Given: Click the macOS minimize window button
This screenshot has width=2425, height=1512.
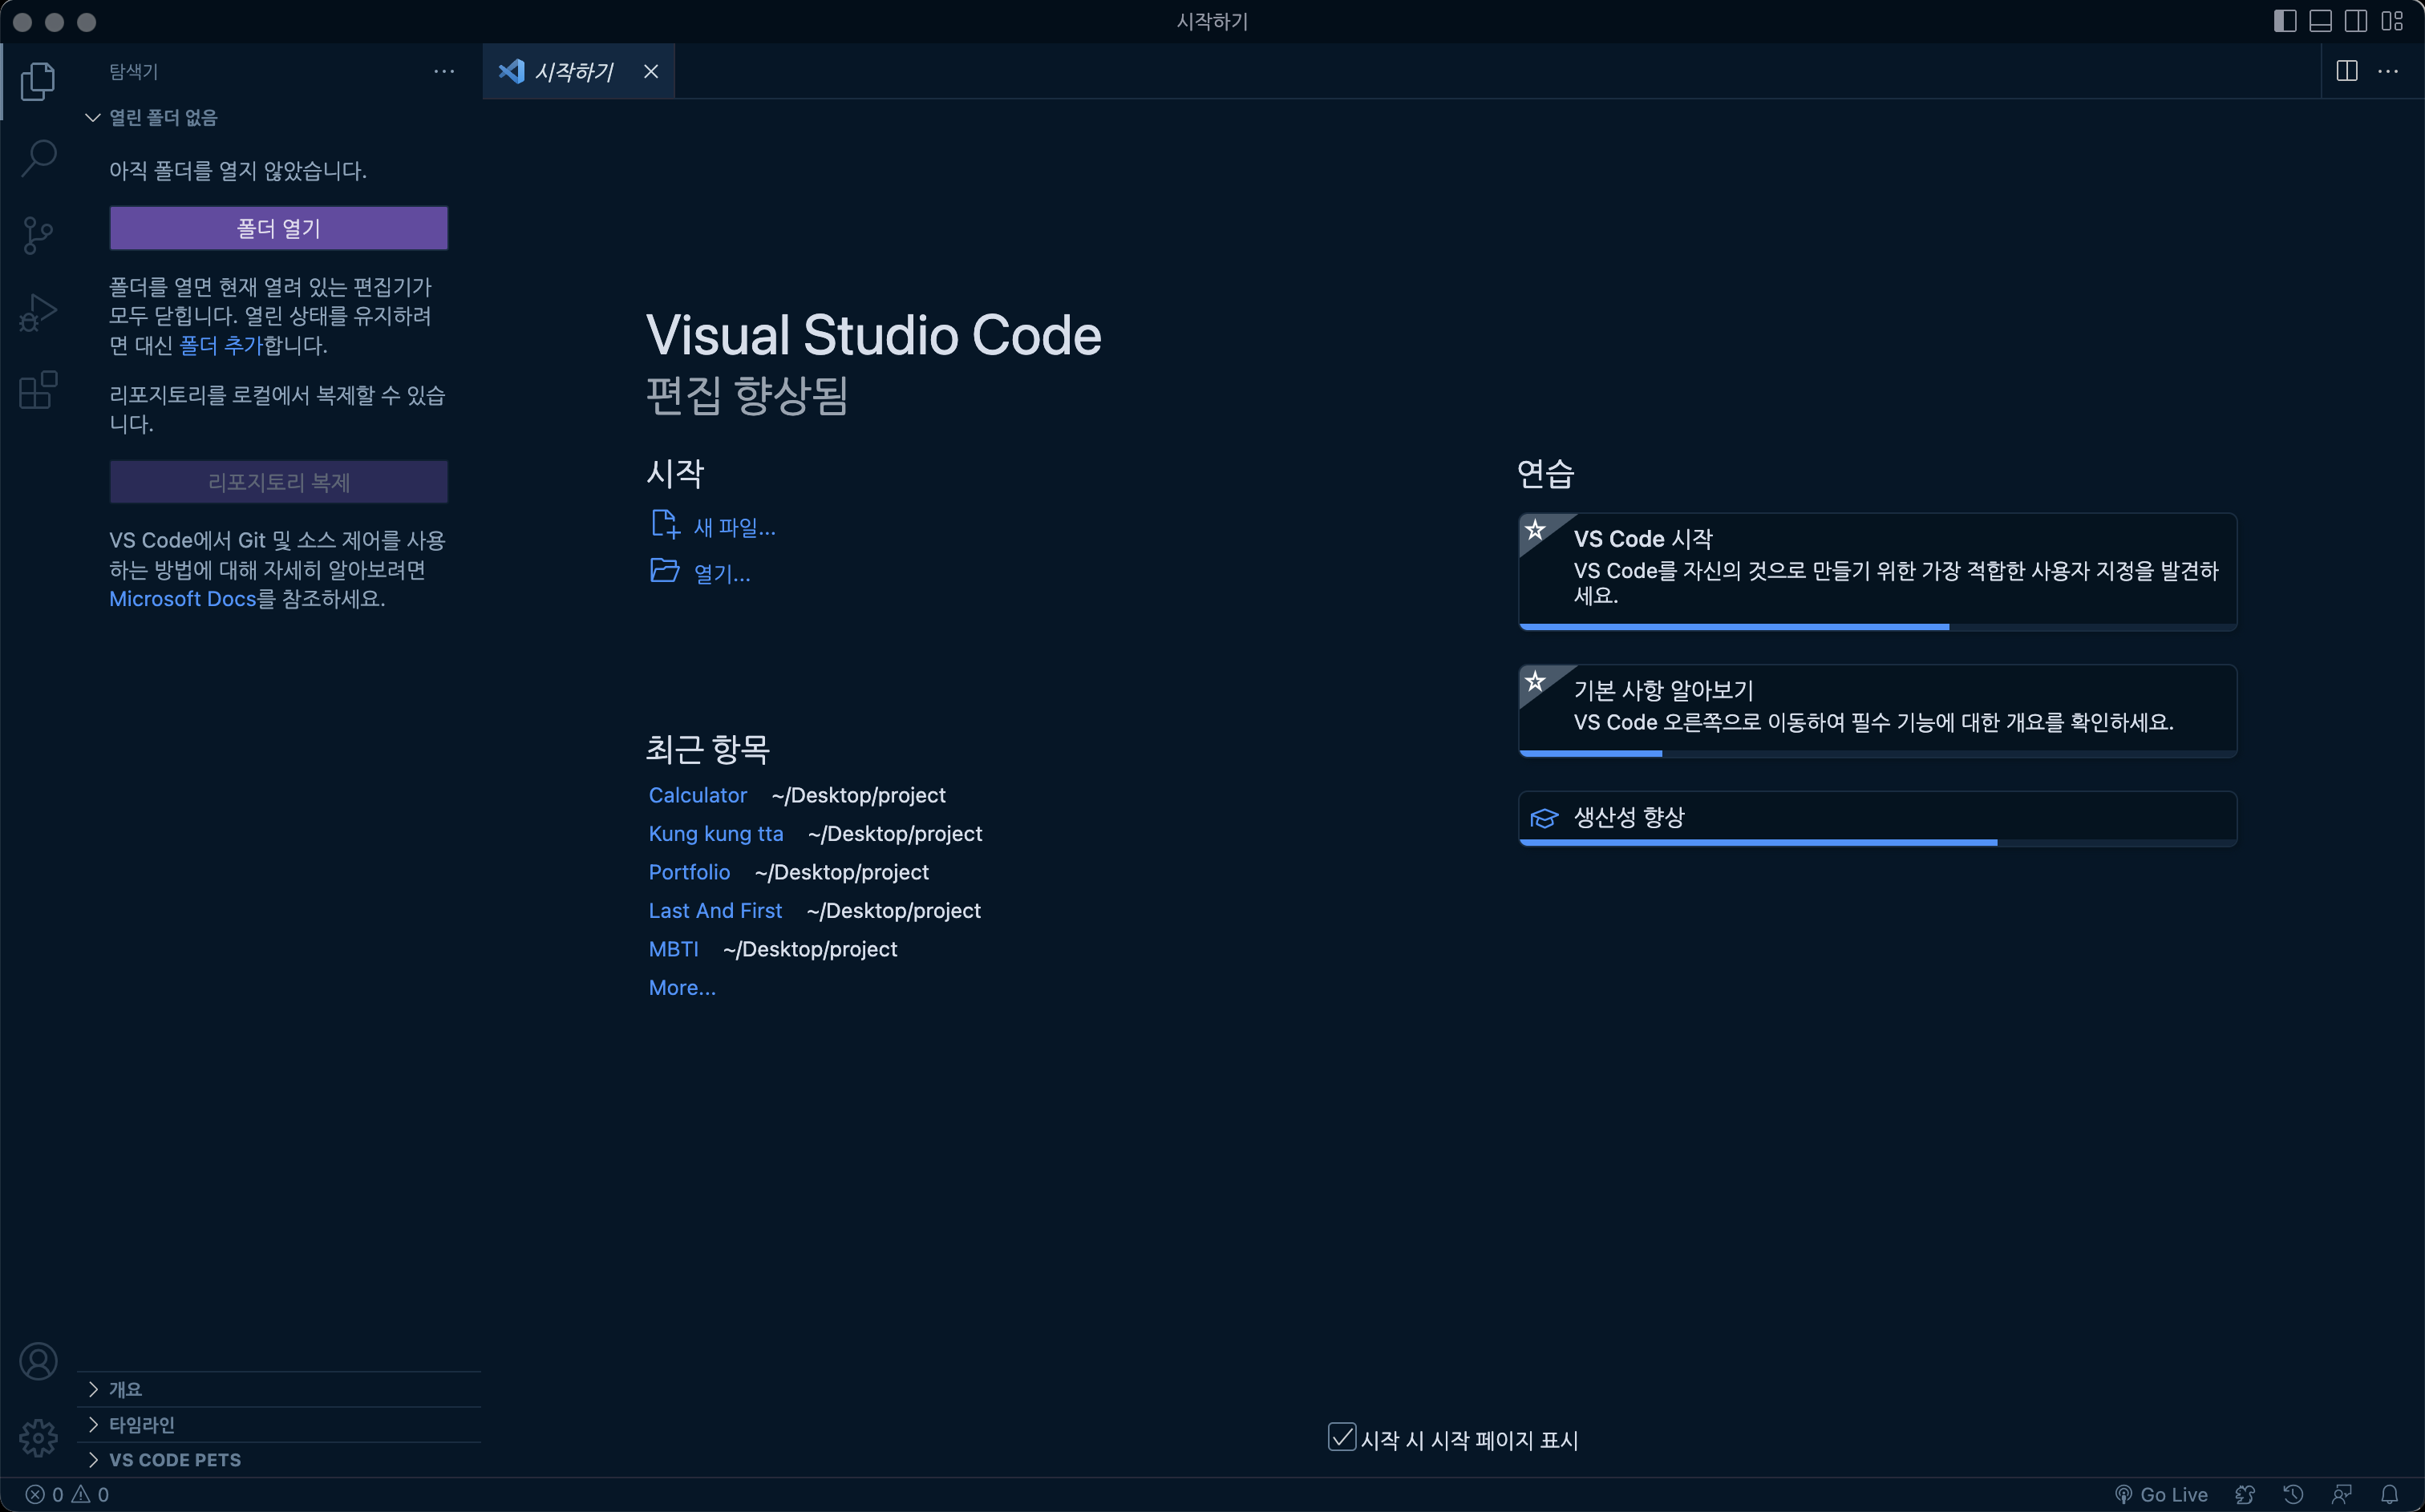Looking at the screenshot, I should tap(55, 22).
